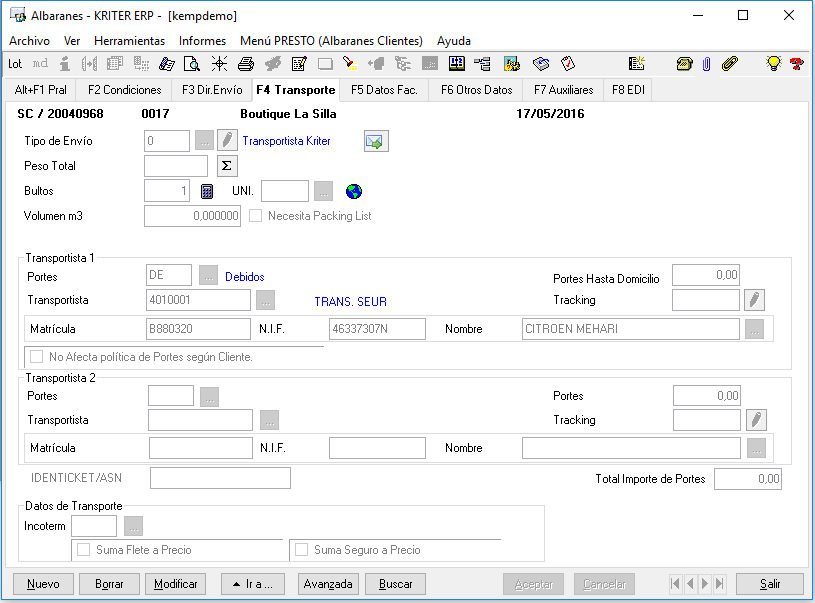Click the Nuevo button
This screenshot has height=603, width=815.
pos(43,584)
